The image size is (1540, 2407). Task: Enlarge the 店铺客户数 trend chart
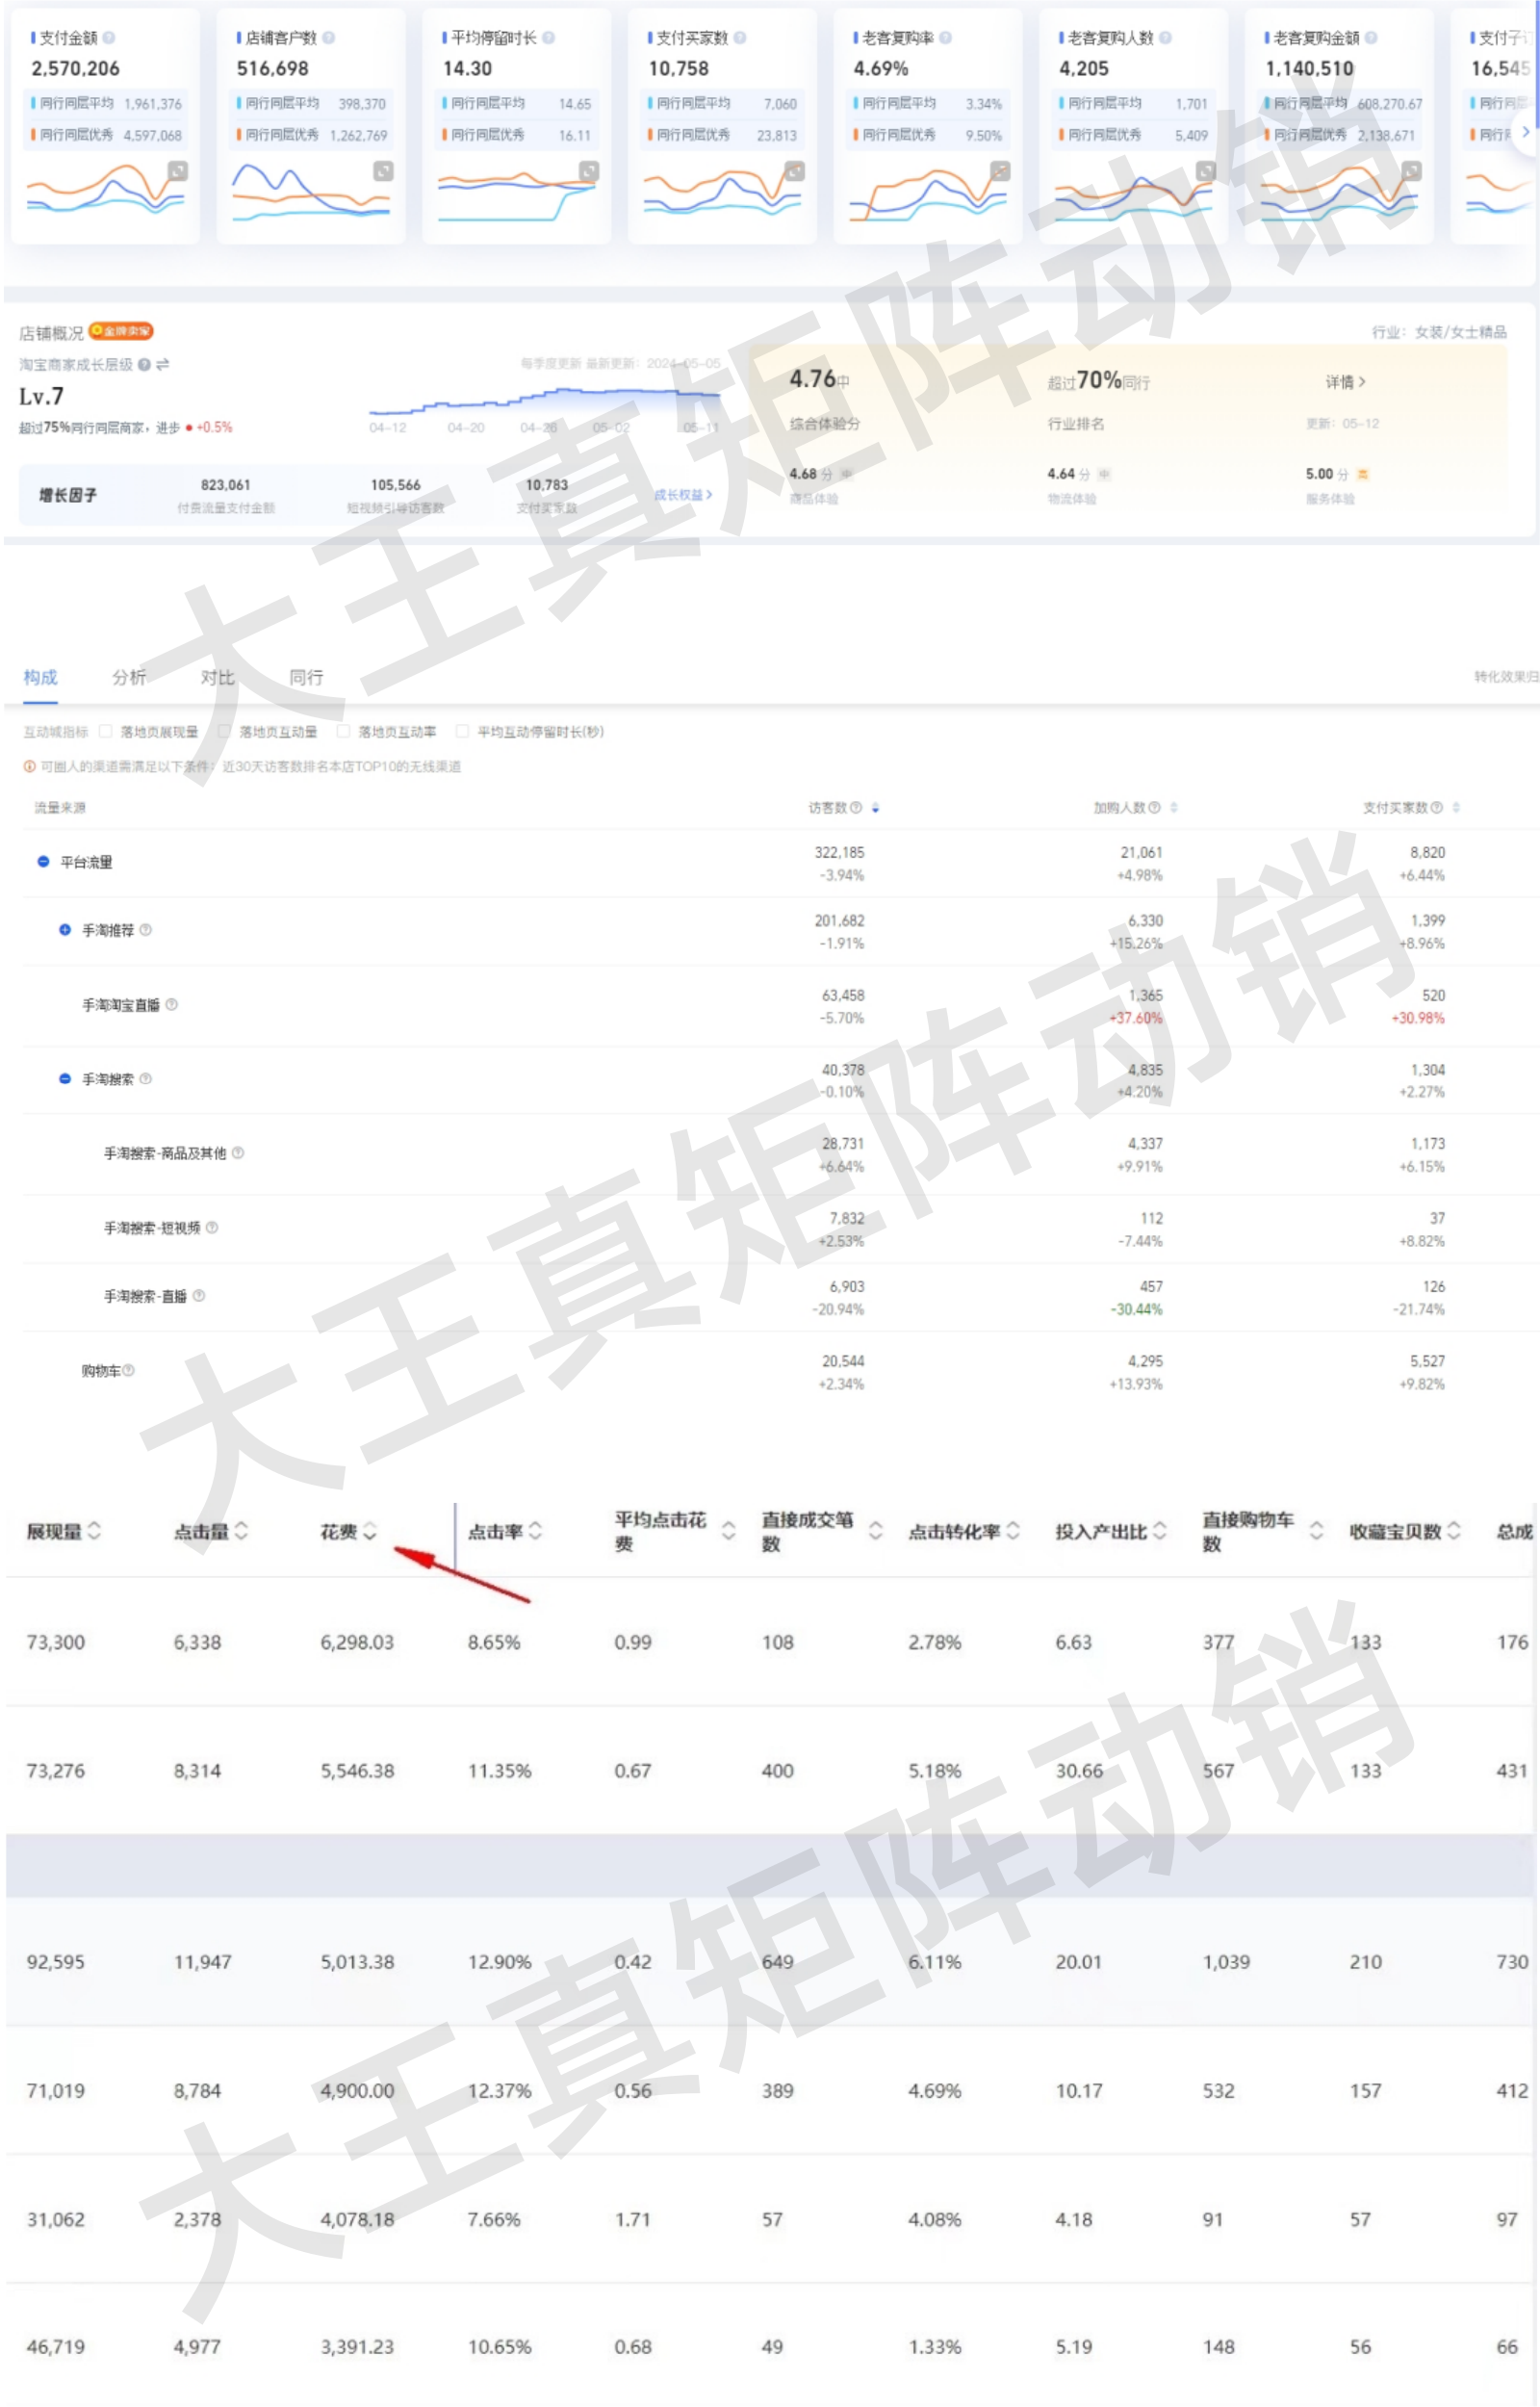coord(383,171)
